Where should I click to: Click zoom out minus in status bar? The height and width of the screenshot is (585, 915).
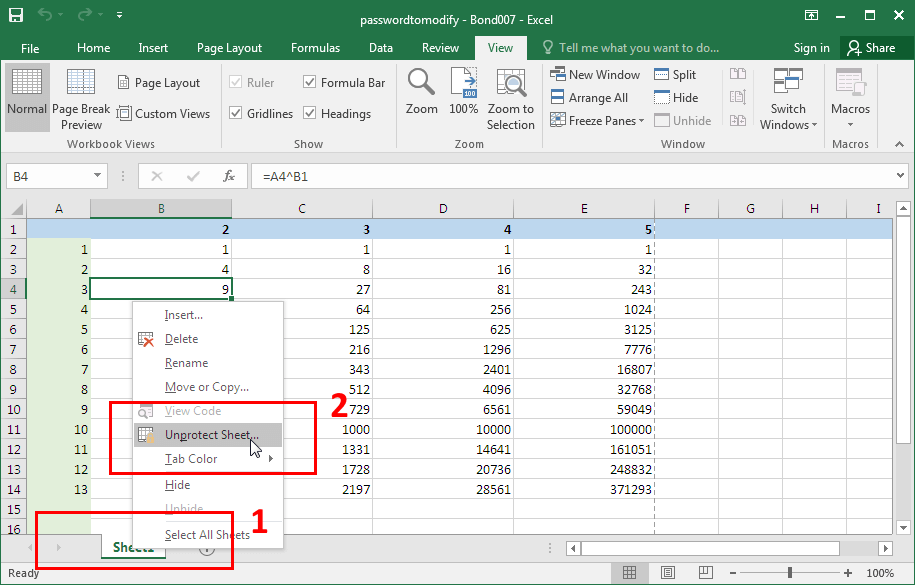click(734, 573)
